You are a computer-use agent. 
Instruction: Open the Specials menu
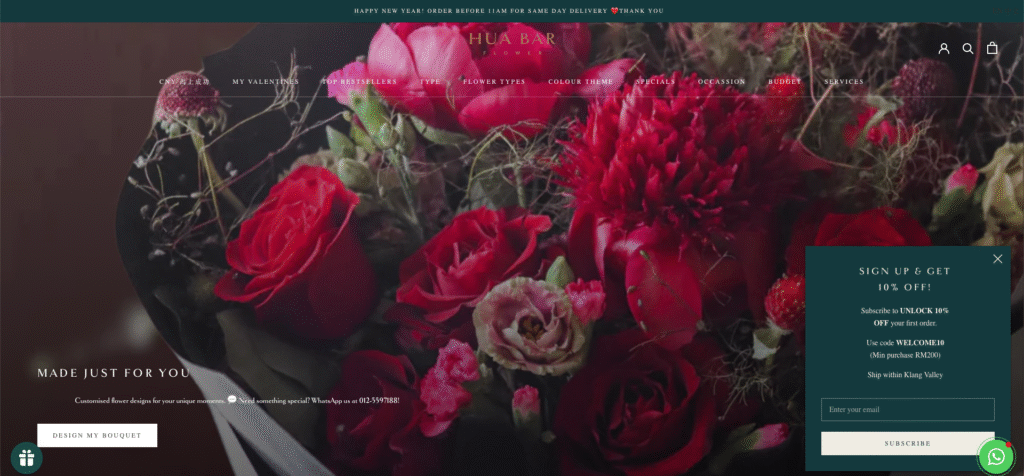pyautogui.click(x=656, y=82)
